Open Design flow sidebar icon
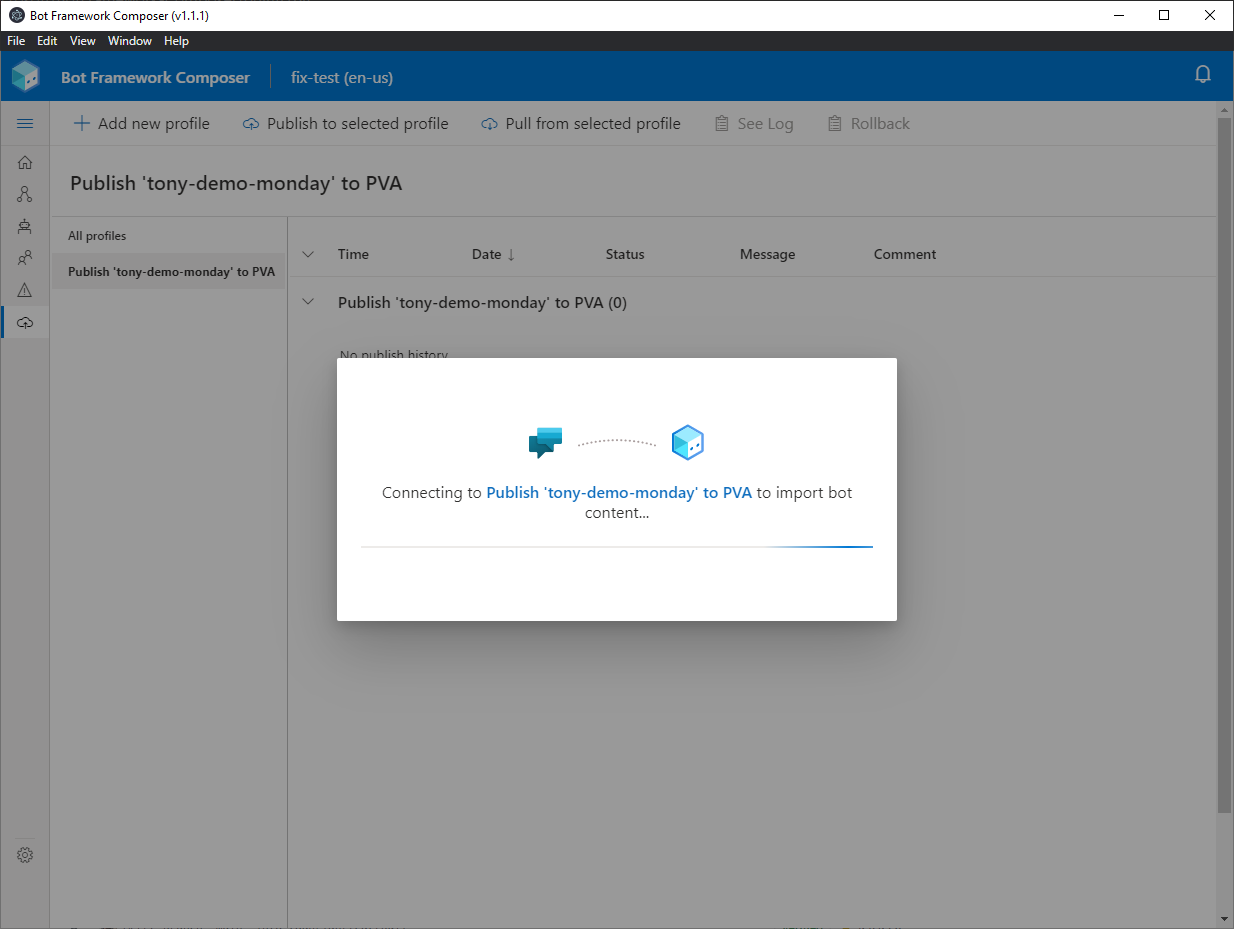1234x929 pixels. click(x=25, y=194)
